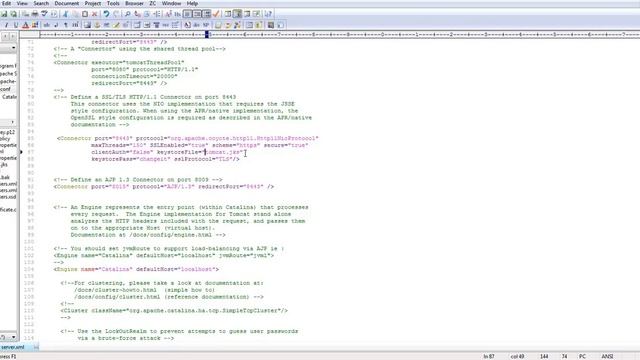The image size is (640, 360).
Task: Open the drive dropdown in the directory panel
Action: pyautogui.click(x=13, y=48)
